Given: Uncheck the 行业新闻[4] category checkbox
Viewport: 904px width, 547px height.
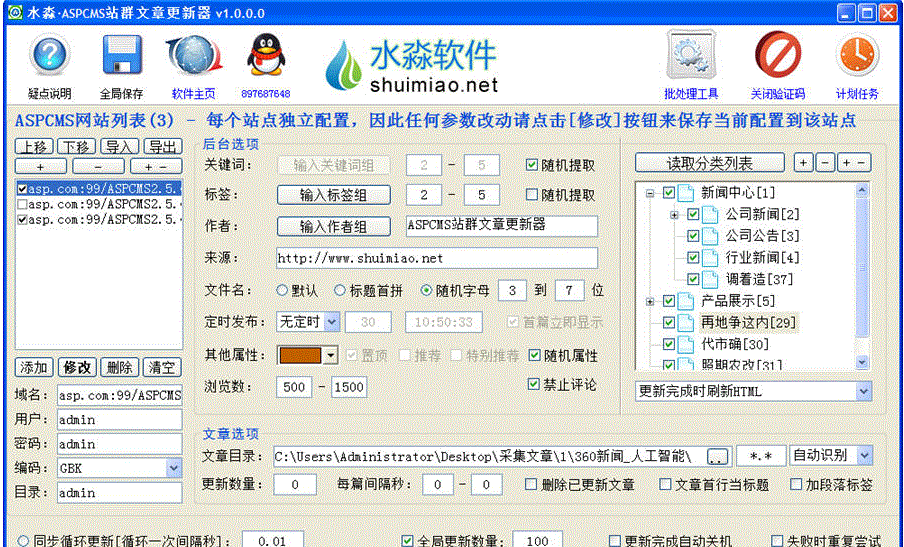Looking at the screenshot, I should click(693, 258).
